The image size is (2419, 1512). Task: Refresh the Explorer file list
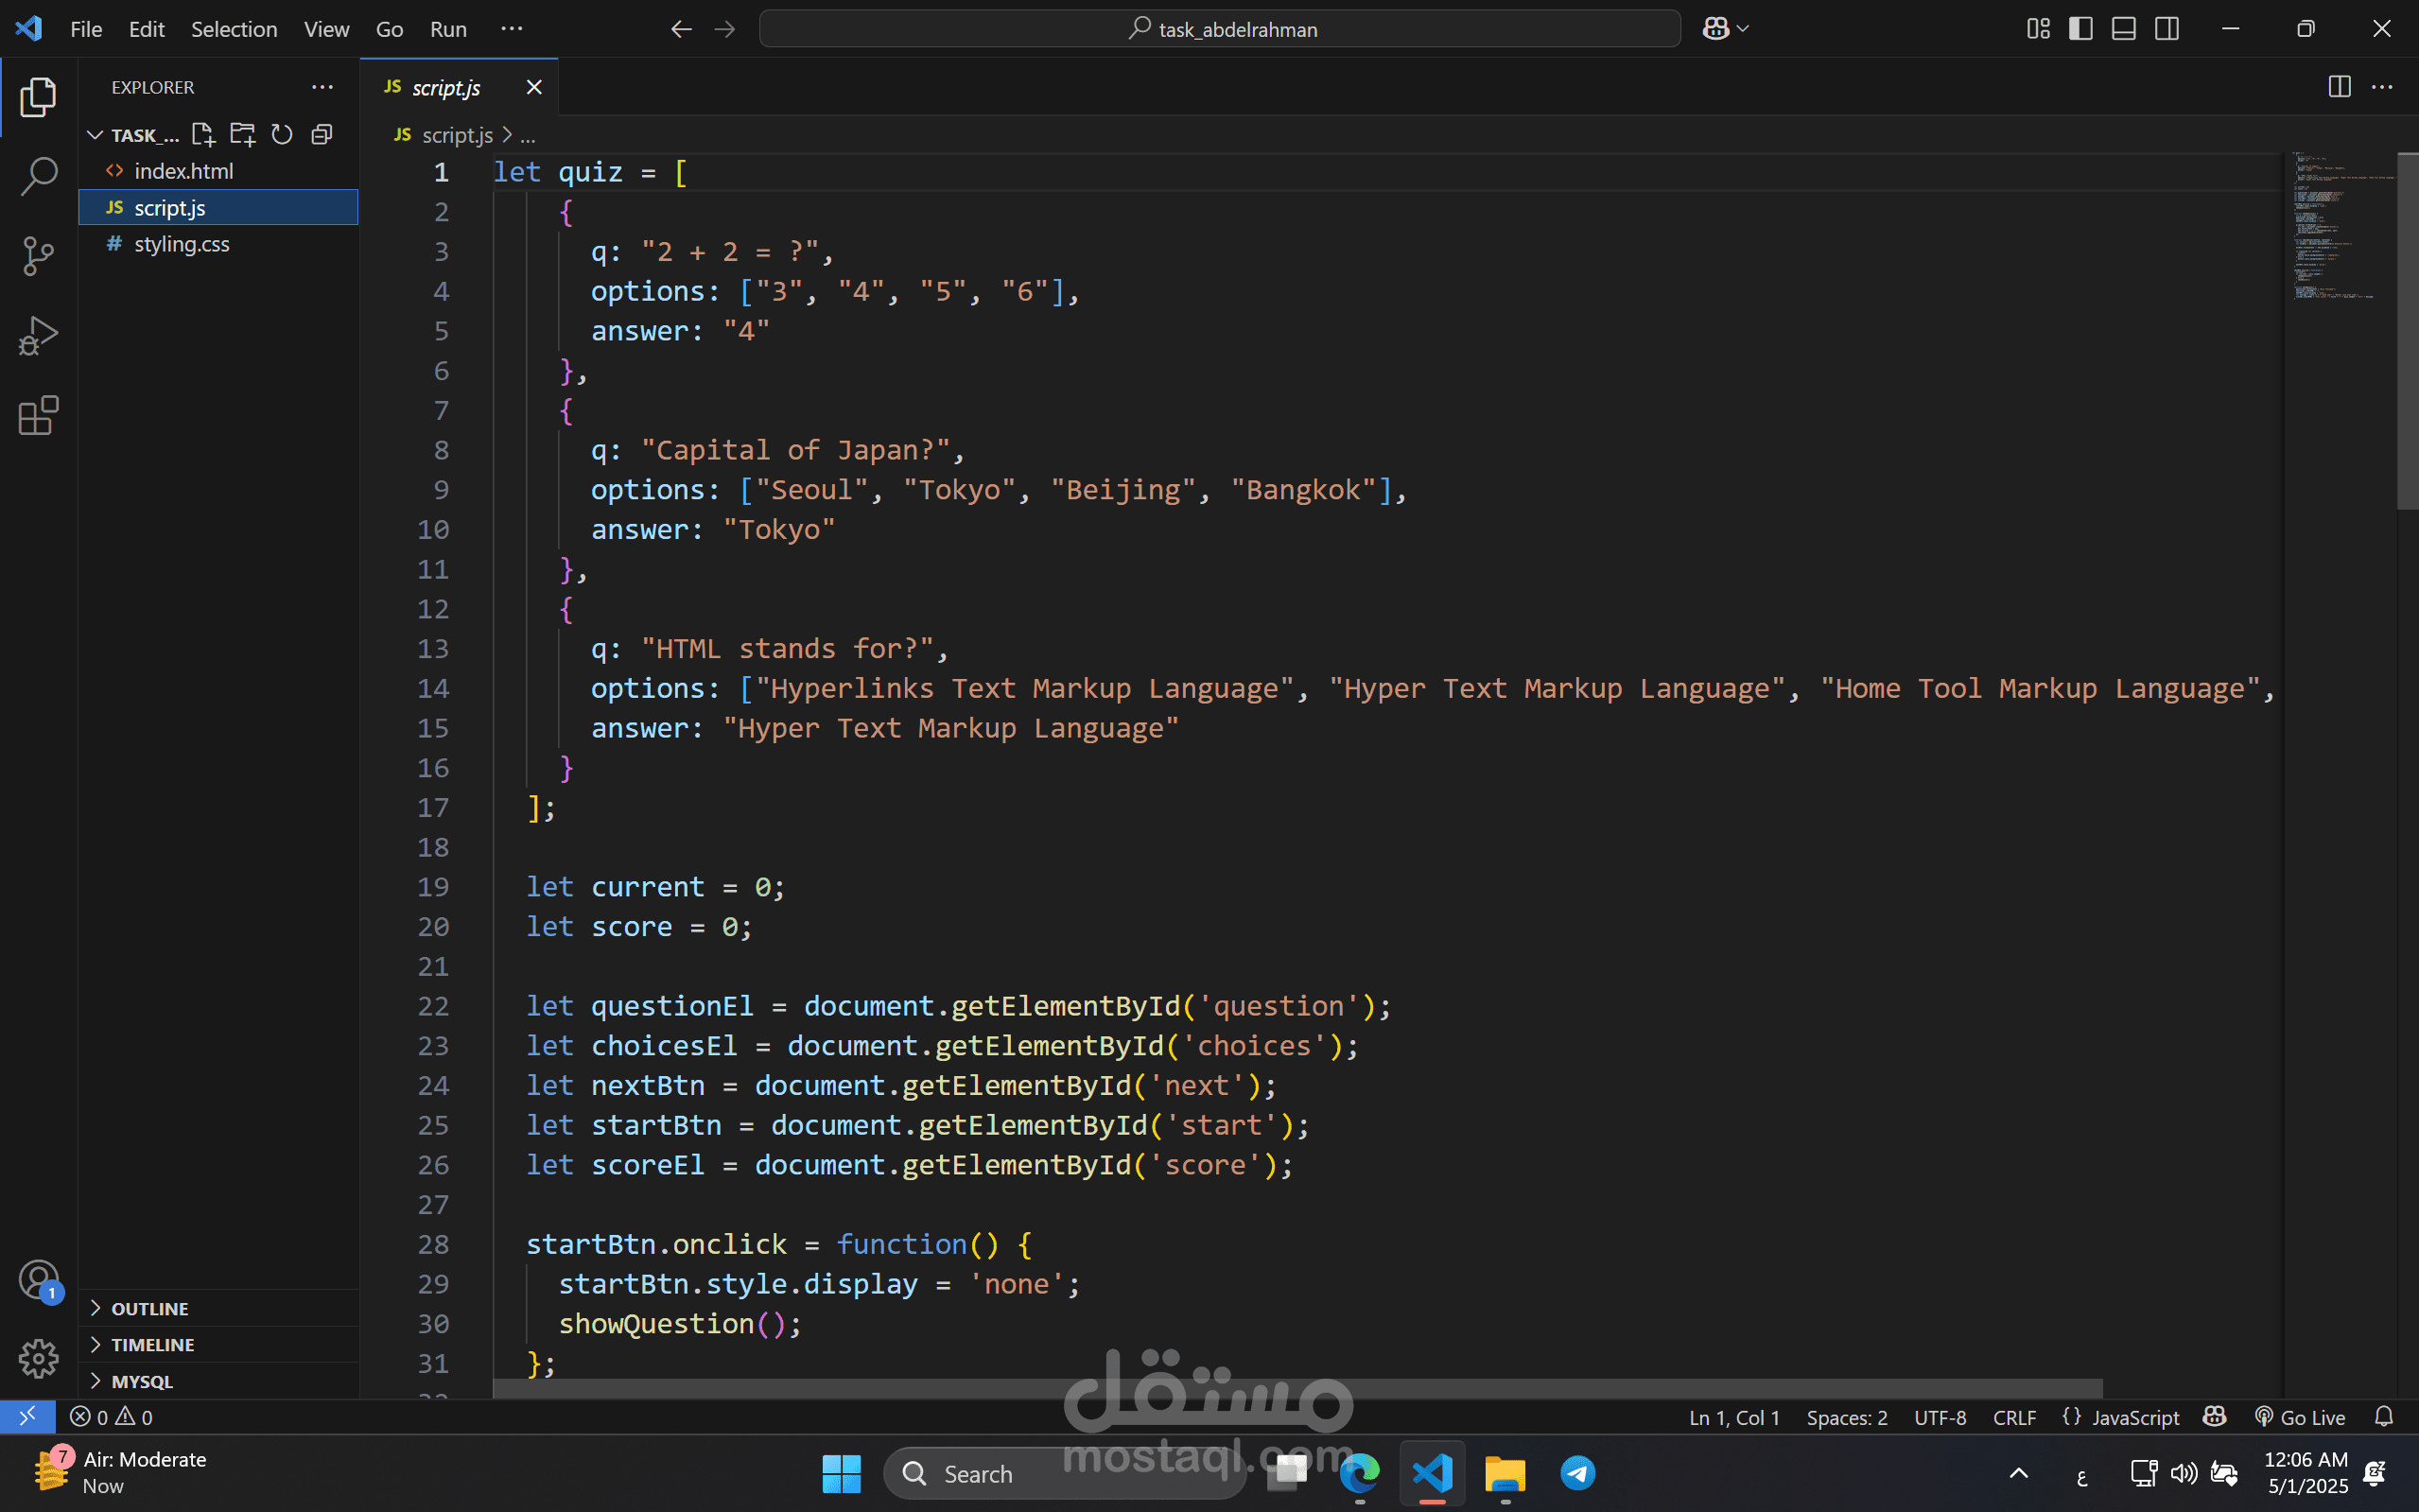coord(282,134)
